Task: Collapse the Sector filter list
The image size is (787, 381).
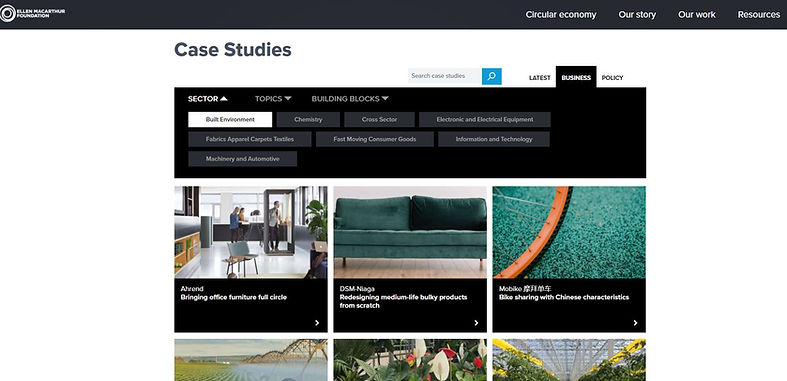Action: [207, 99]
